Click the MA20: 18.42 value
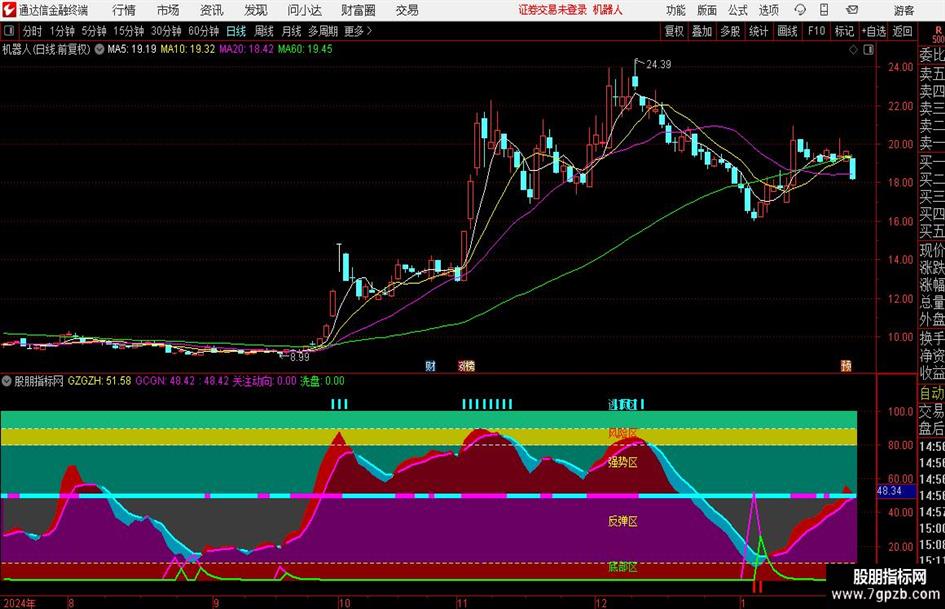 [246, 49]
